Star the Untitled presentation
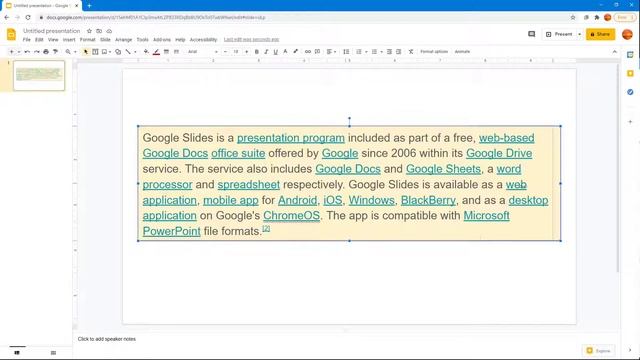 pos(89,31)
